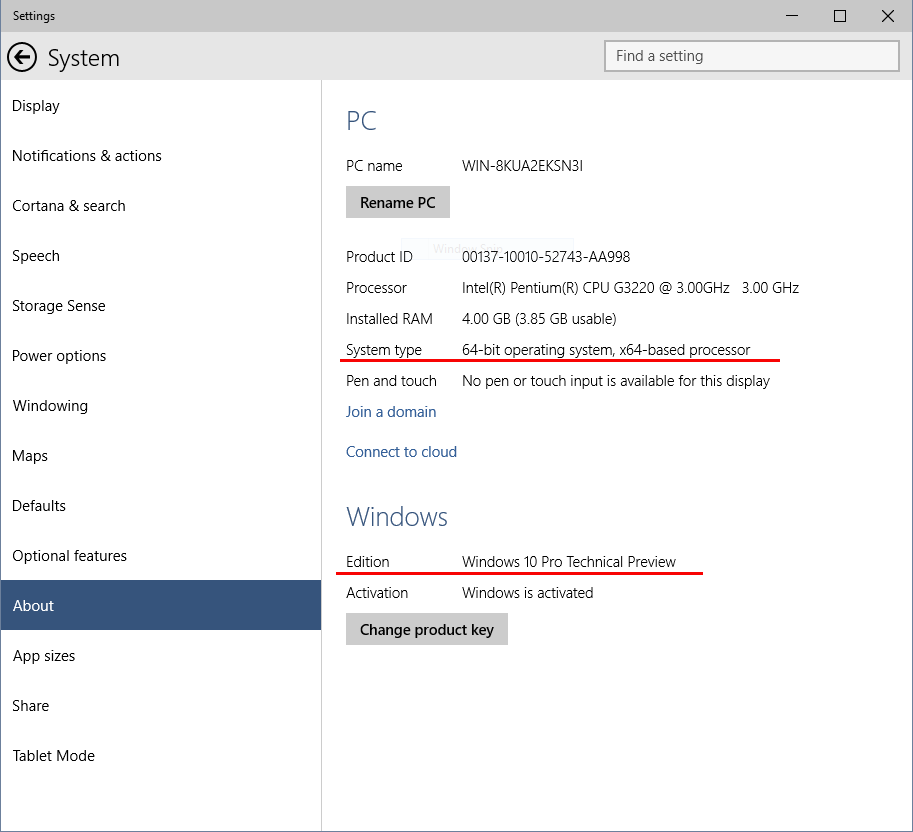Click the Settings title bar text
This screenshot has height=832, width=913.
pyautogui.click(x=34, y=16)
